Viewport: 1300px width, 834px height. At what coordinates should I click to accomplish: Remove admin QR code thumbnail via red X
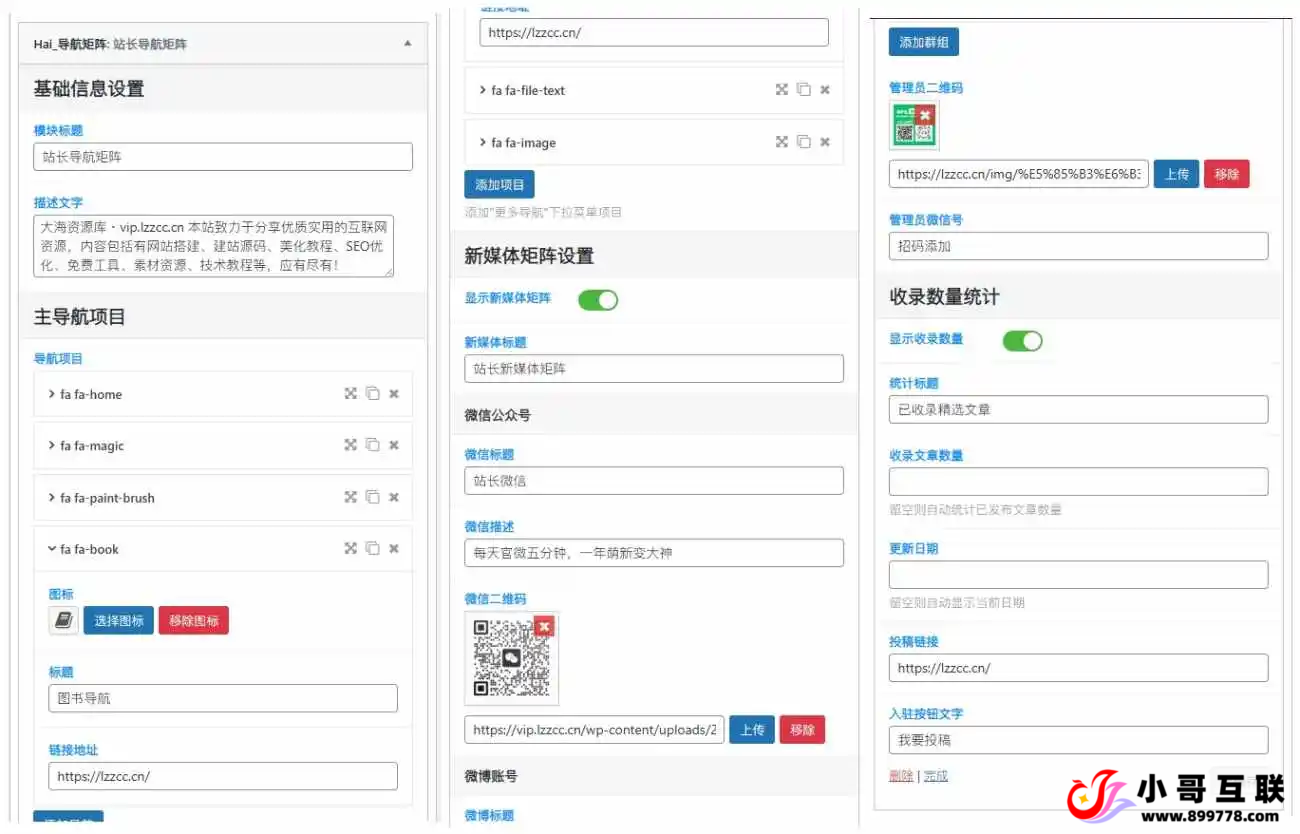click(x=925, y=115)
